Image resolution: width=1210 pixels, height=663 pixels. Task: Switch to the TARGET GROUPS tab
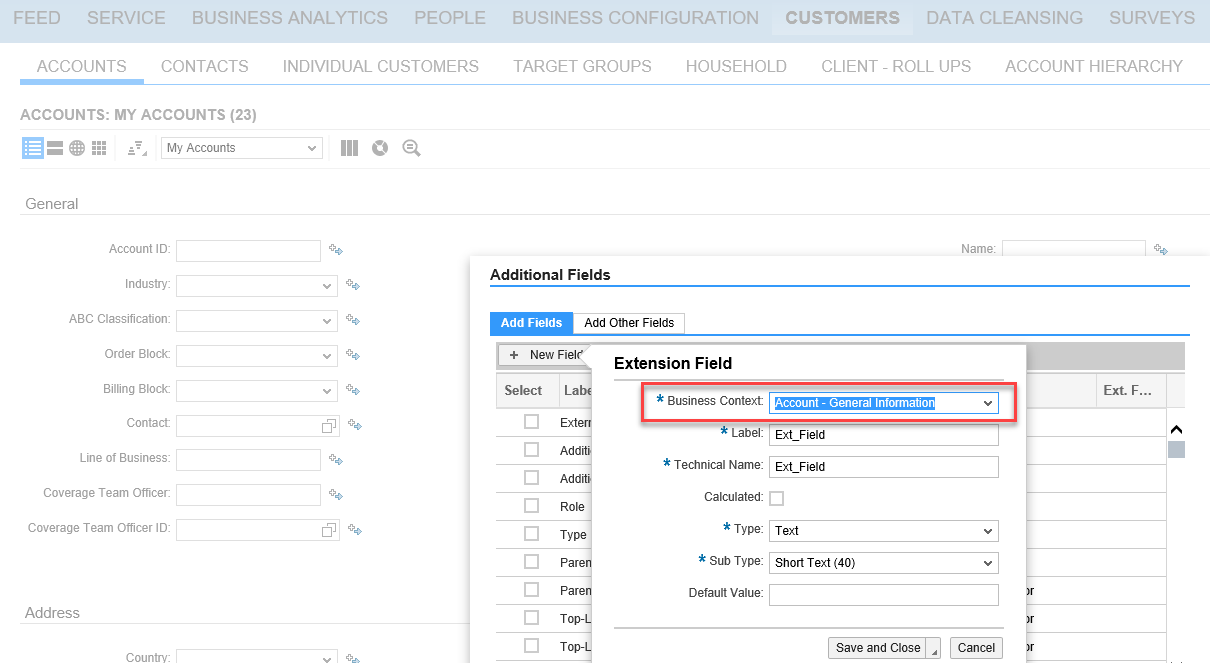[x=582, y=66]
